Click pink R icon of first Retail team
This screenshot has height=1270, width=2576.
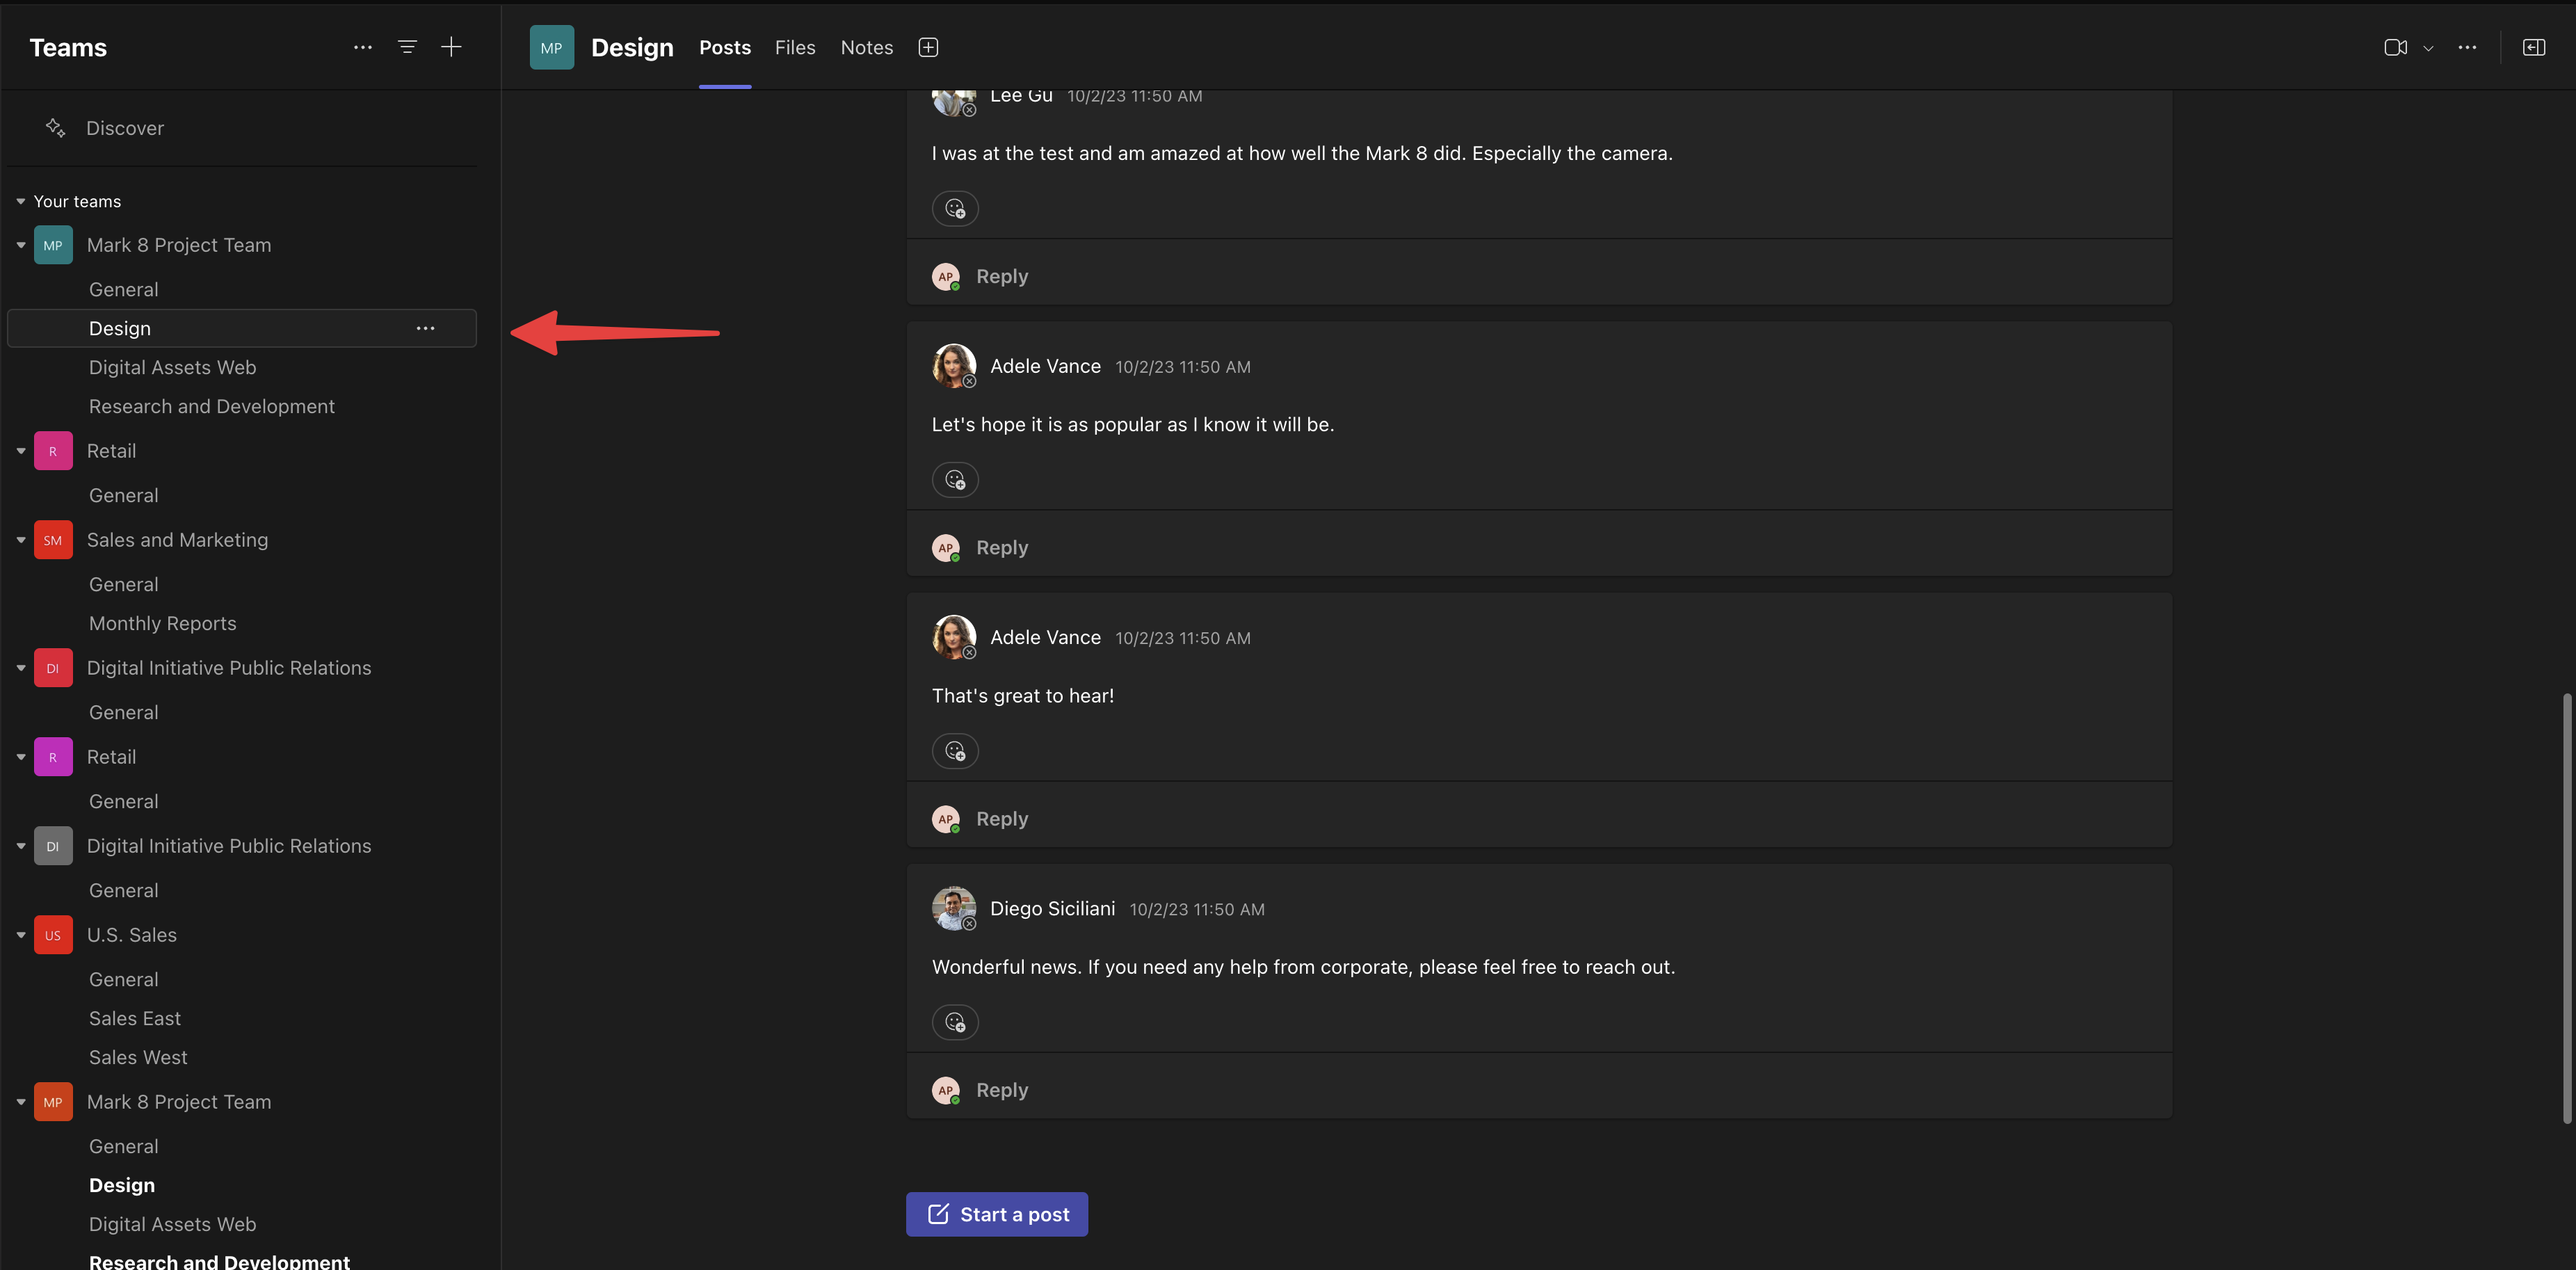coord(53,451)
